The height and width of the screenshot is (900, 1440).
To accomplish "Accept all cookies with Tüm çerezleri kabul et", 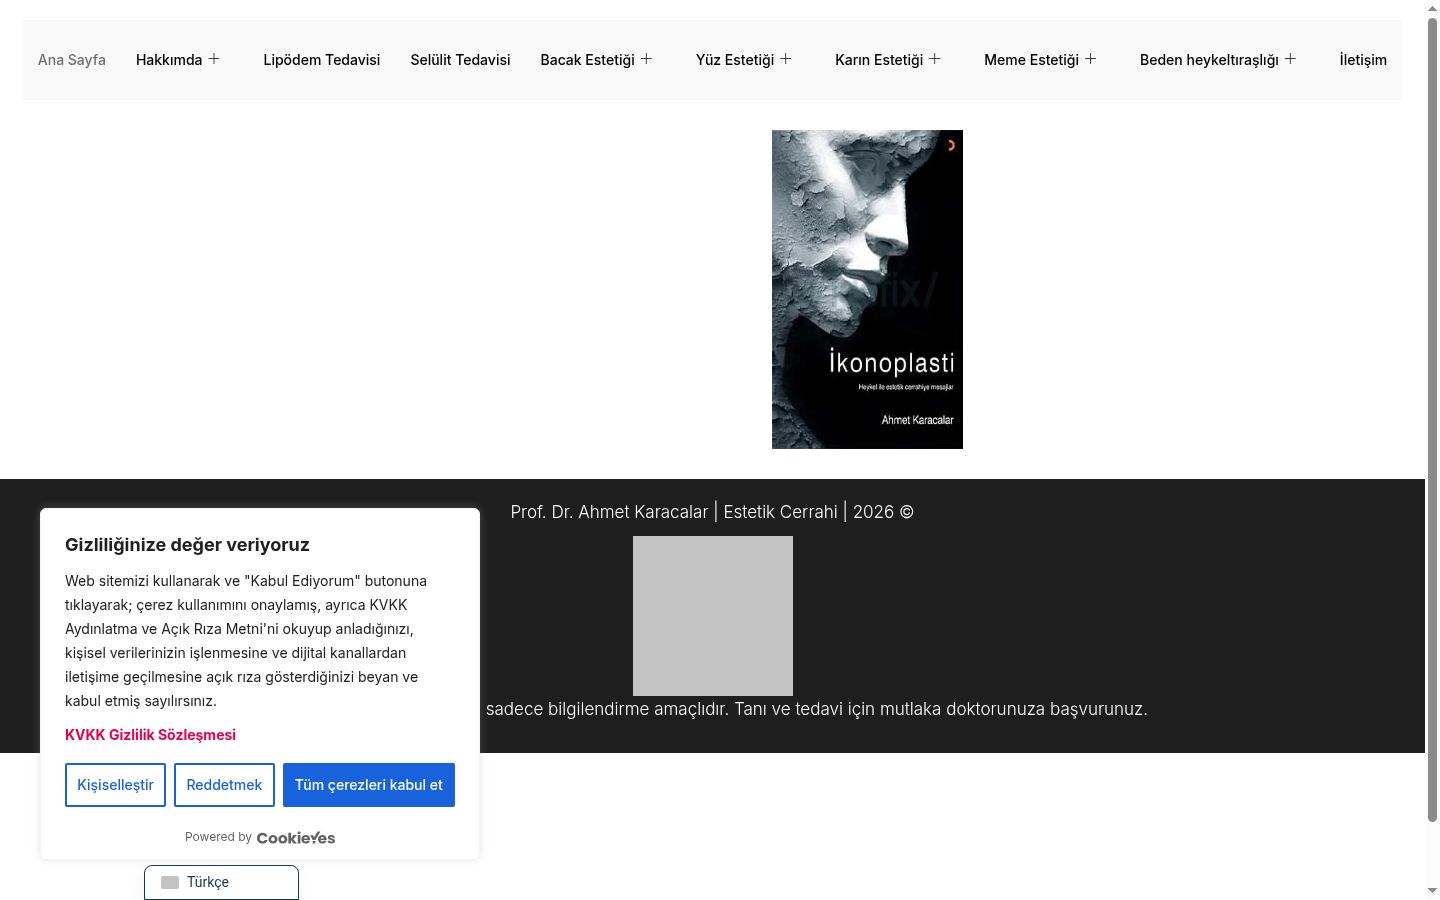I will click(369, 785).
